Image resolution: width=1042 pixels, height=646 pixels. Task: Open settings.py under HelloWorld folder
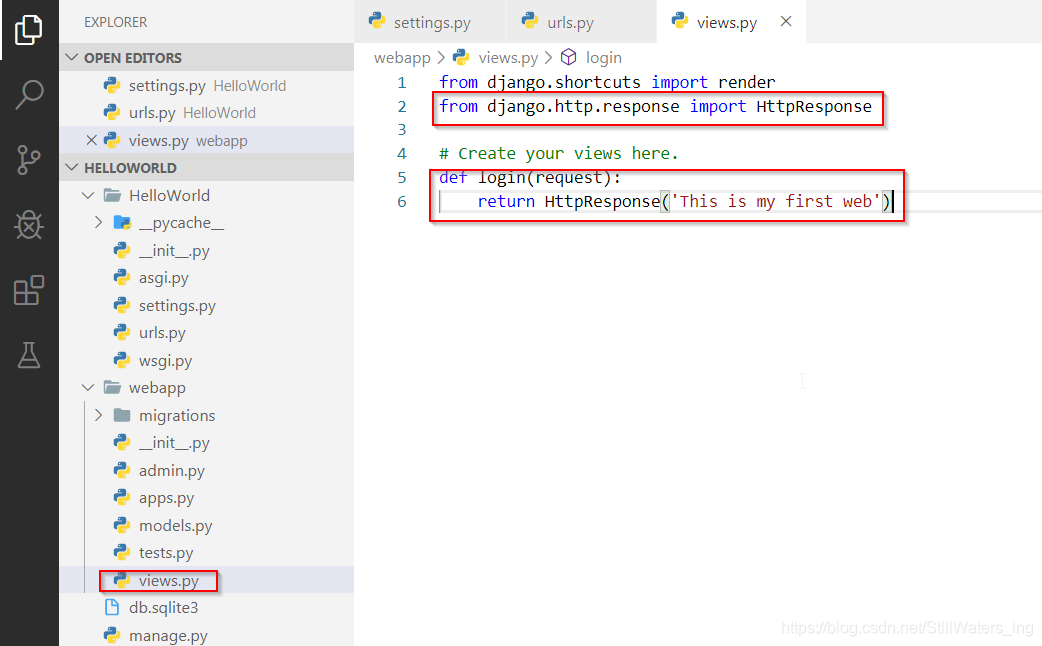(x=206, y=306)
